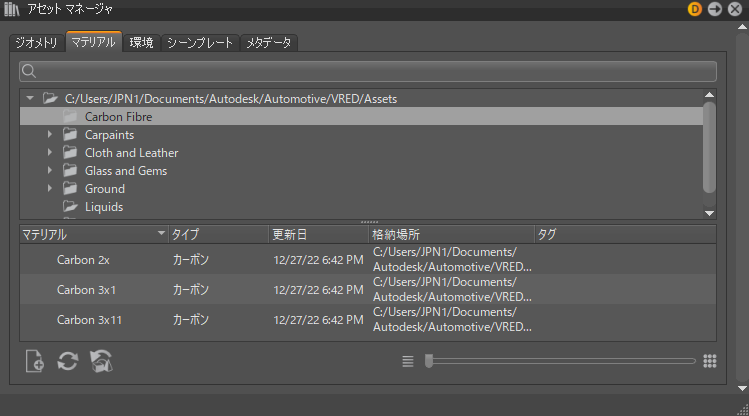
Task: Click in the material search field
Action: tap(368, 71)
